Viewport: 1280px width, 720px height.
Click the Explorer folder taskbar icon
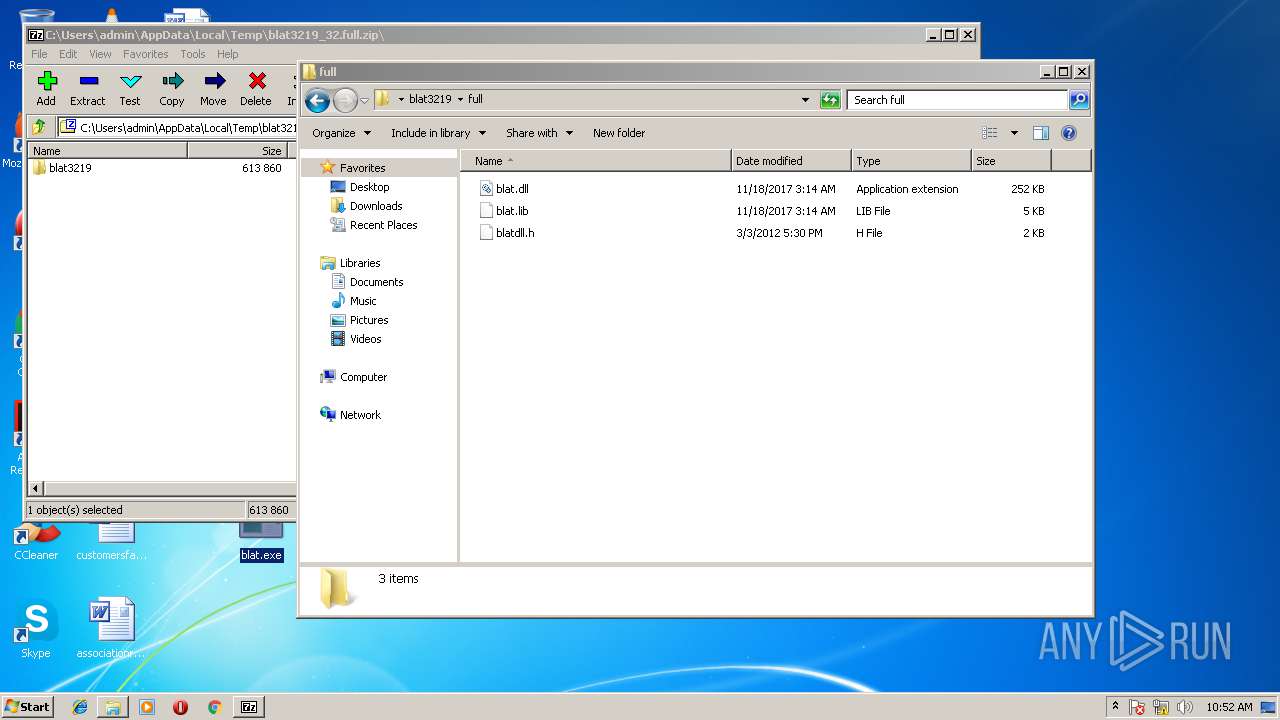click(x=113, y=707)
